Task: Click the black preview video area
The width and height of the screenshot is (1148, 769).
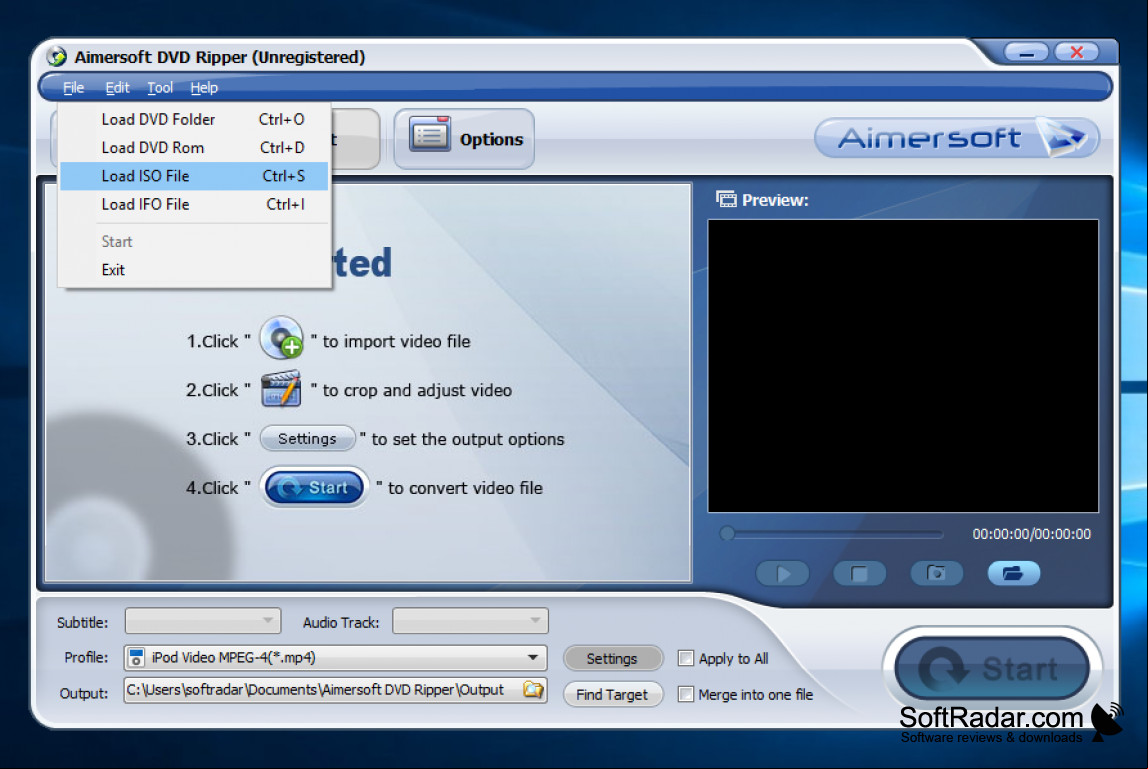Action: (903, 366)
